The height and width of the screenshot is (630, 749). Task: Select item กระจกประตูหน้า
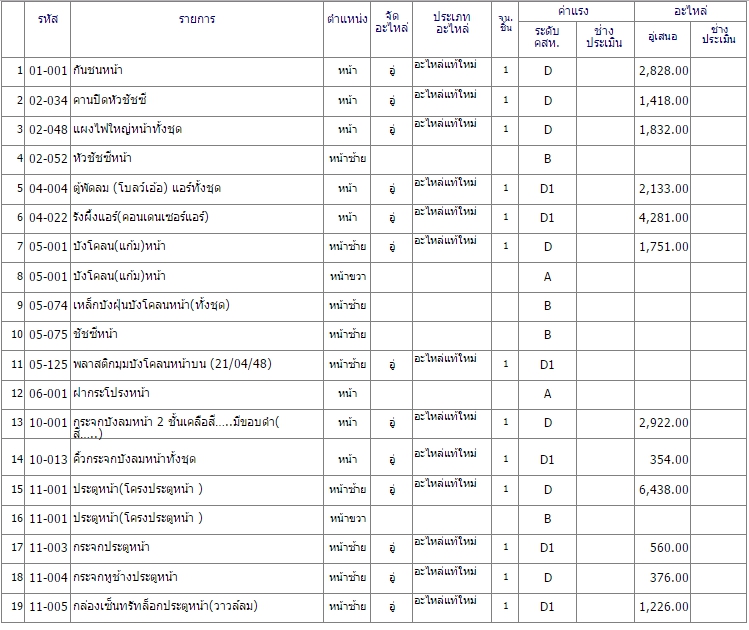pos(111,547)
